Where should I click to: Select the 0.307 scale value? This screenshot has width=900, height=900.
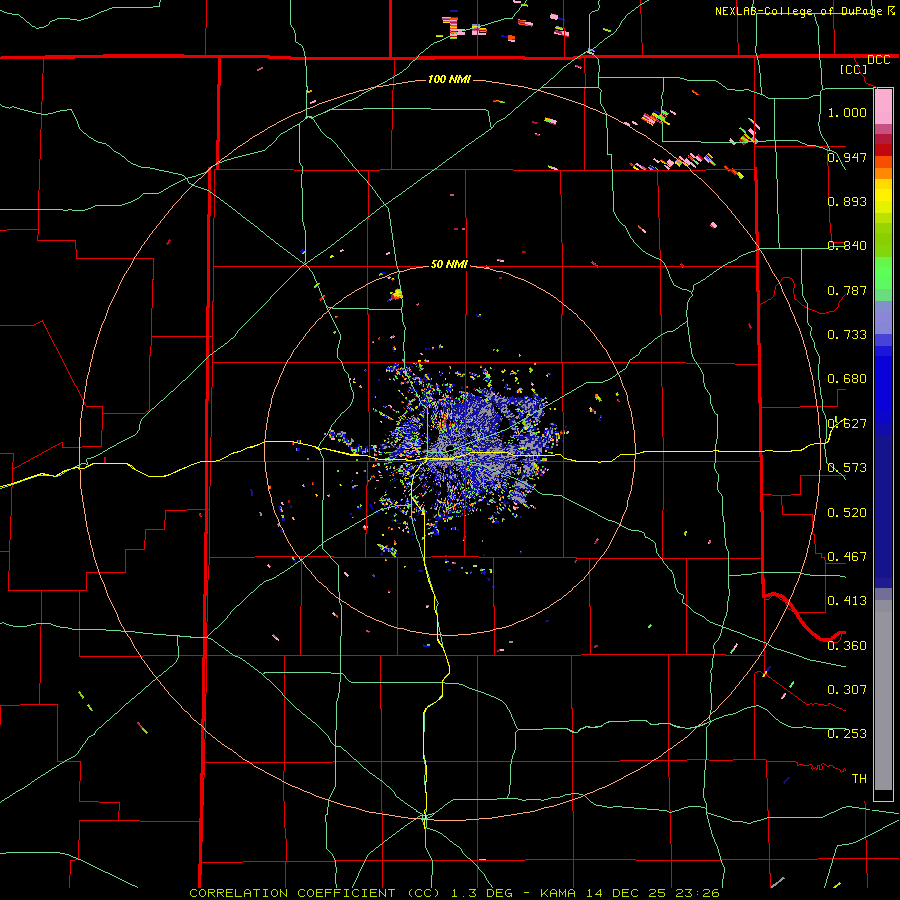847,690
